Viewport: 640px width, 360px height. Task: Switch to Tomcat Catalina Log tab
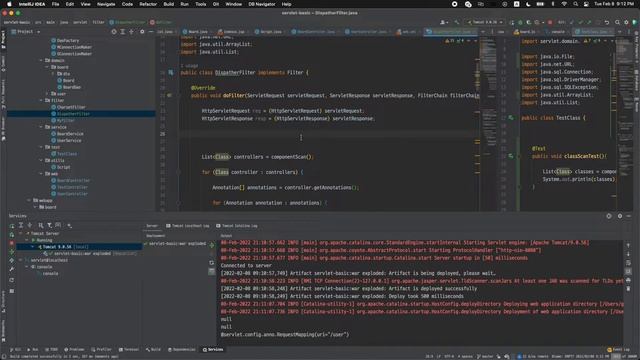pos(237,226)
